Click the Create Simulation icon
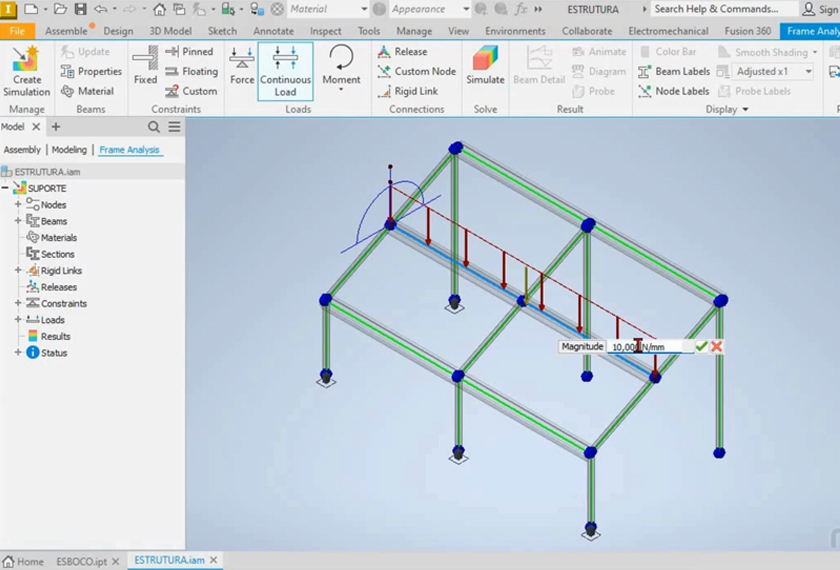This screenshot has height=570, width=840. pyautogui.click(x=26, y=68)
